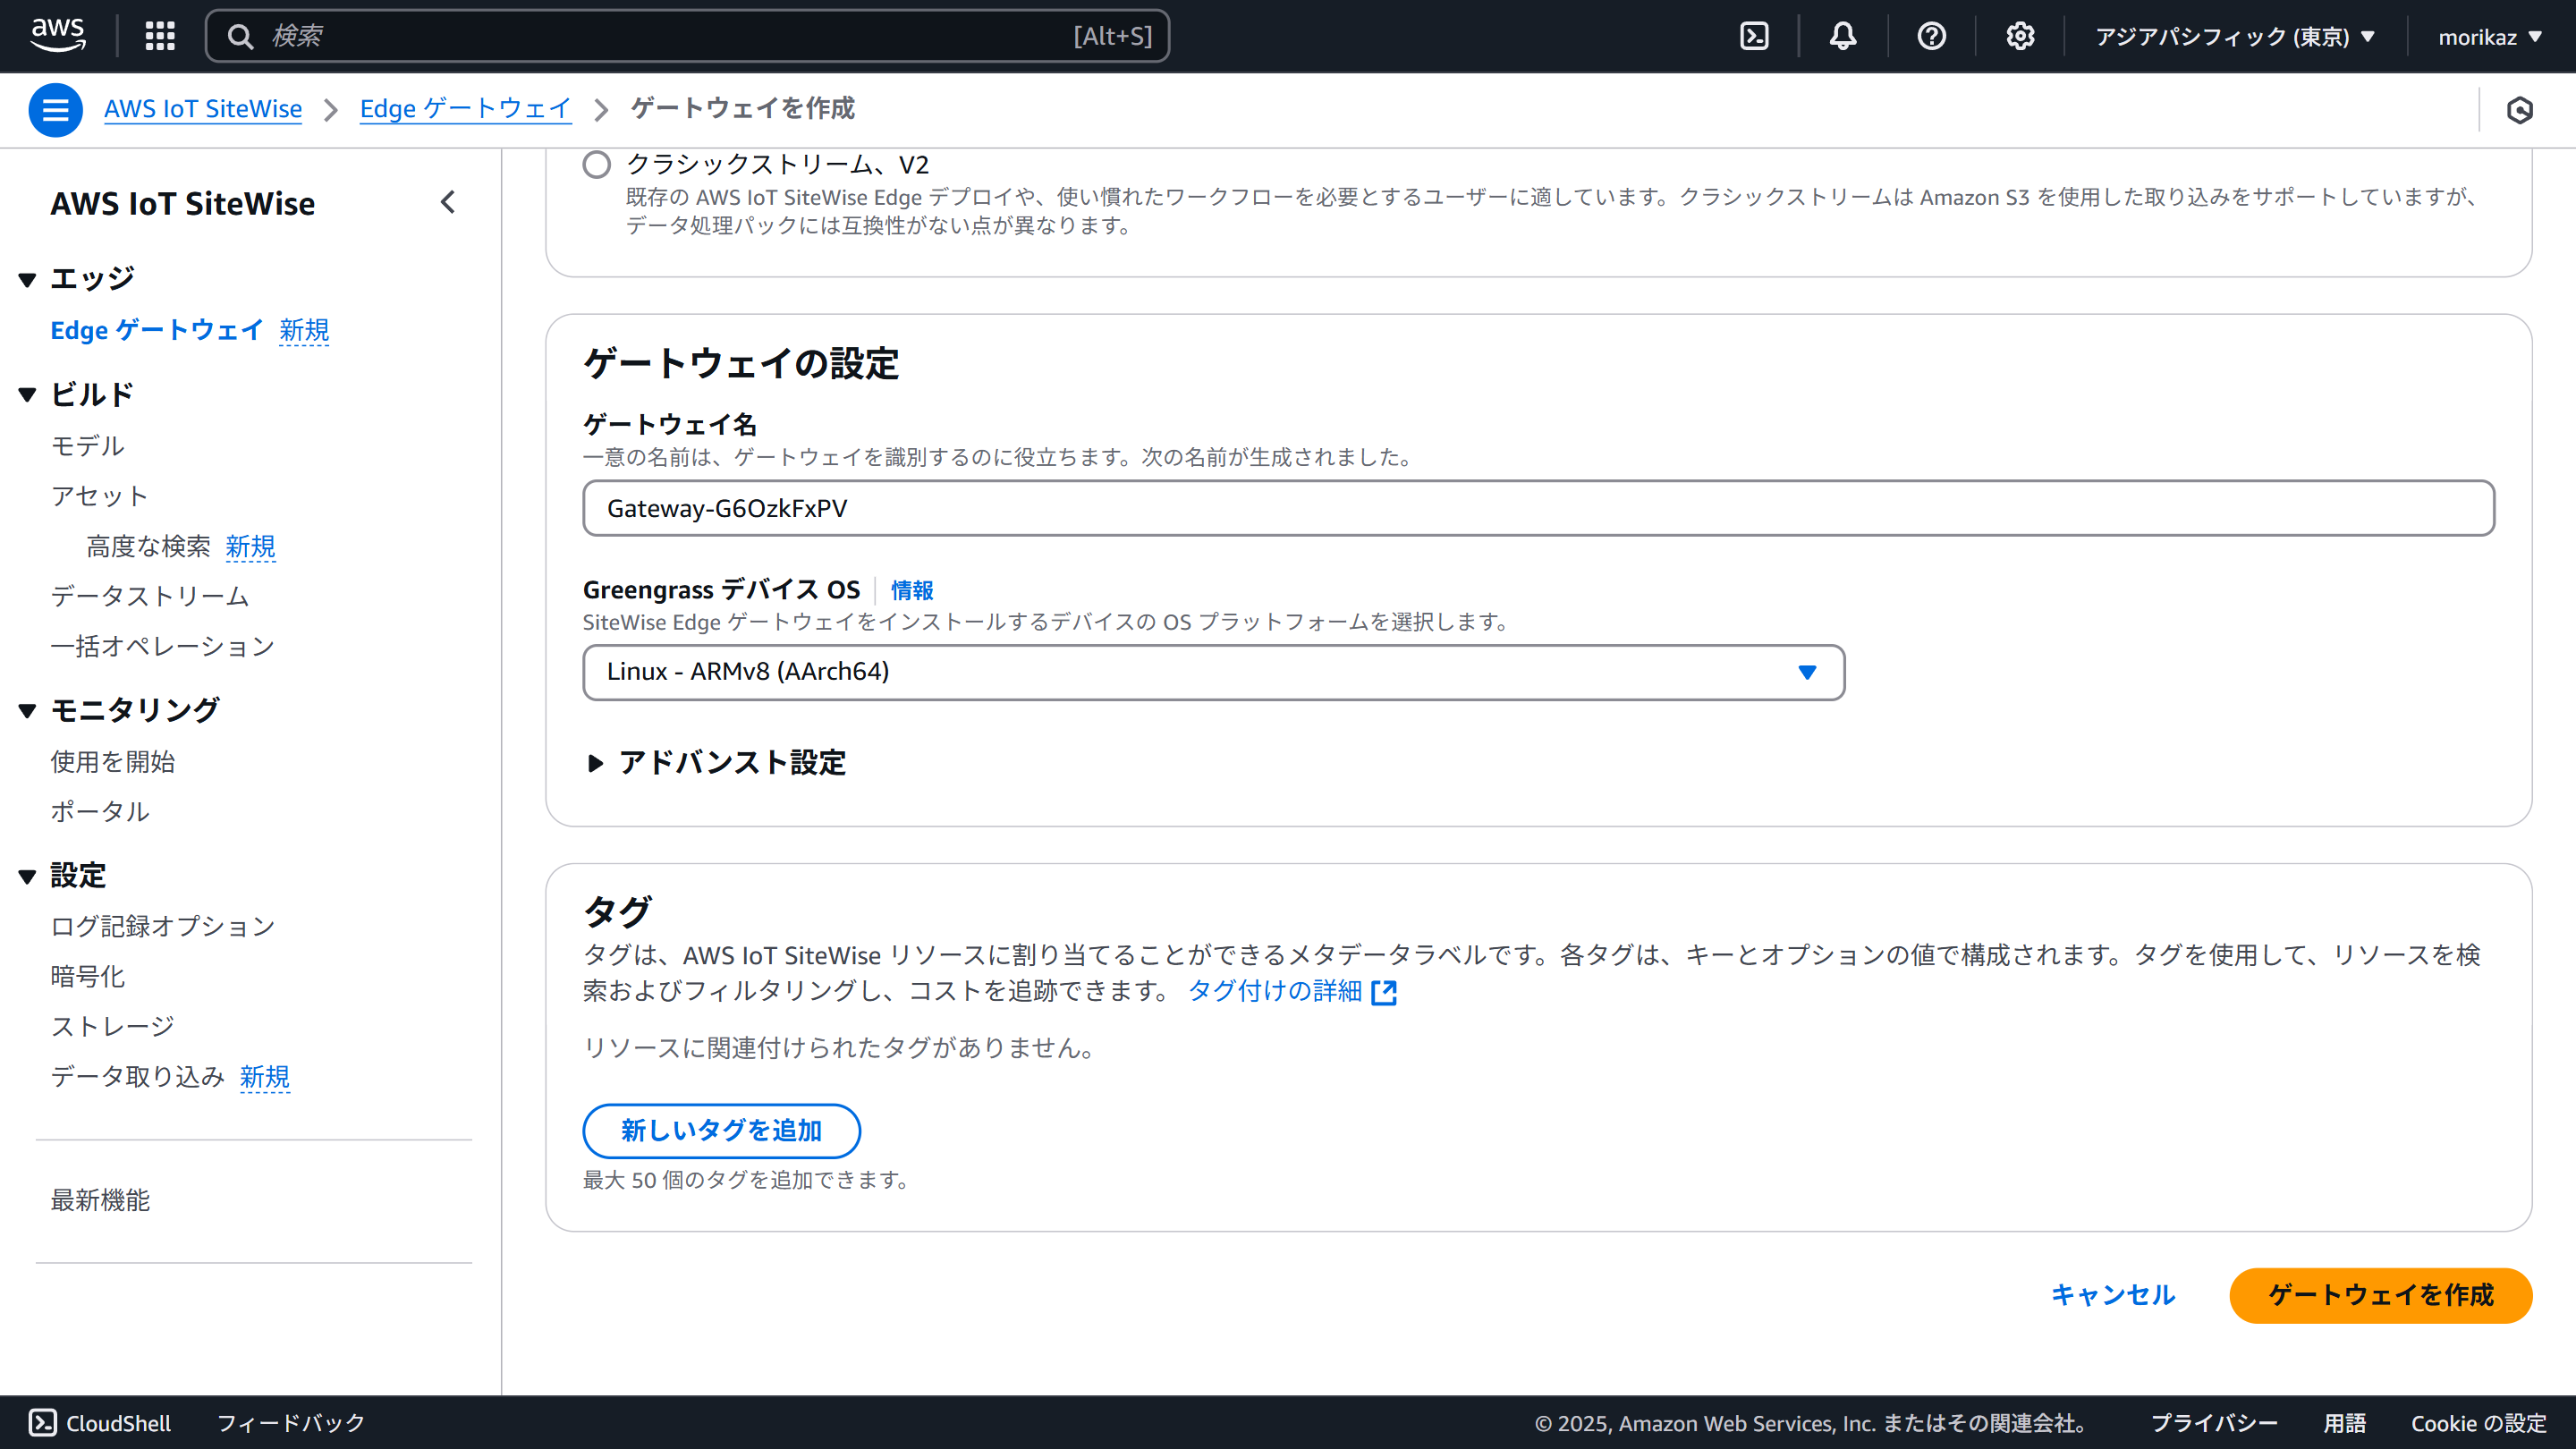Open the services grid menu icon
This screenshot has height=1449, width=2576.
[x=160, y=36]
